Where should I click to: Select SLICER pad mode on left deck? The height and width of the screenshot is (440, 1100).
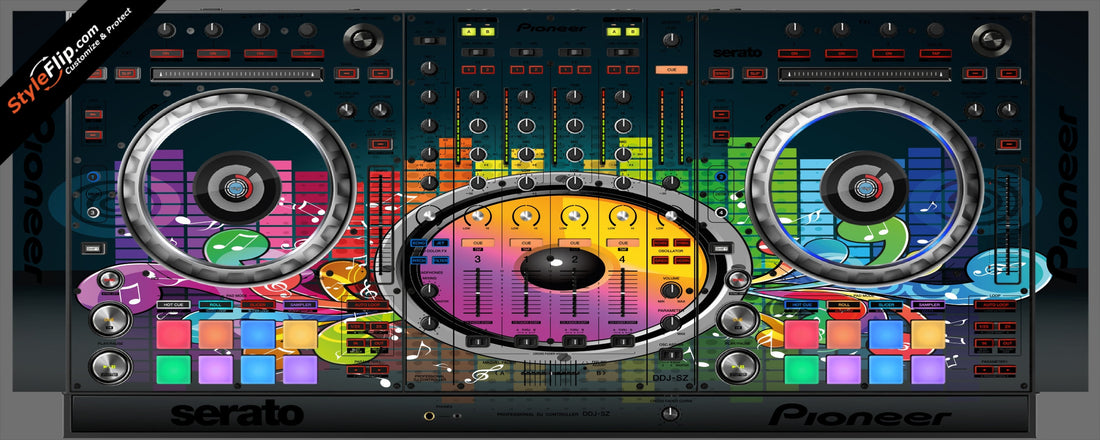(x=257, y=305)
